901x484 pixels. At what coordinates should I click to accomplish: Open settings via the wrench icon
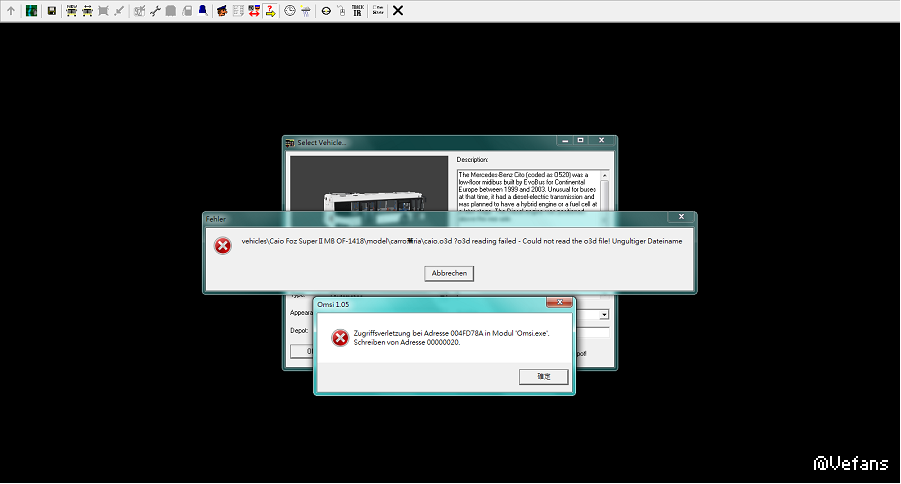click(155, 10)
